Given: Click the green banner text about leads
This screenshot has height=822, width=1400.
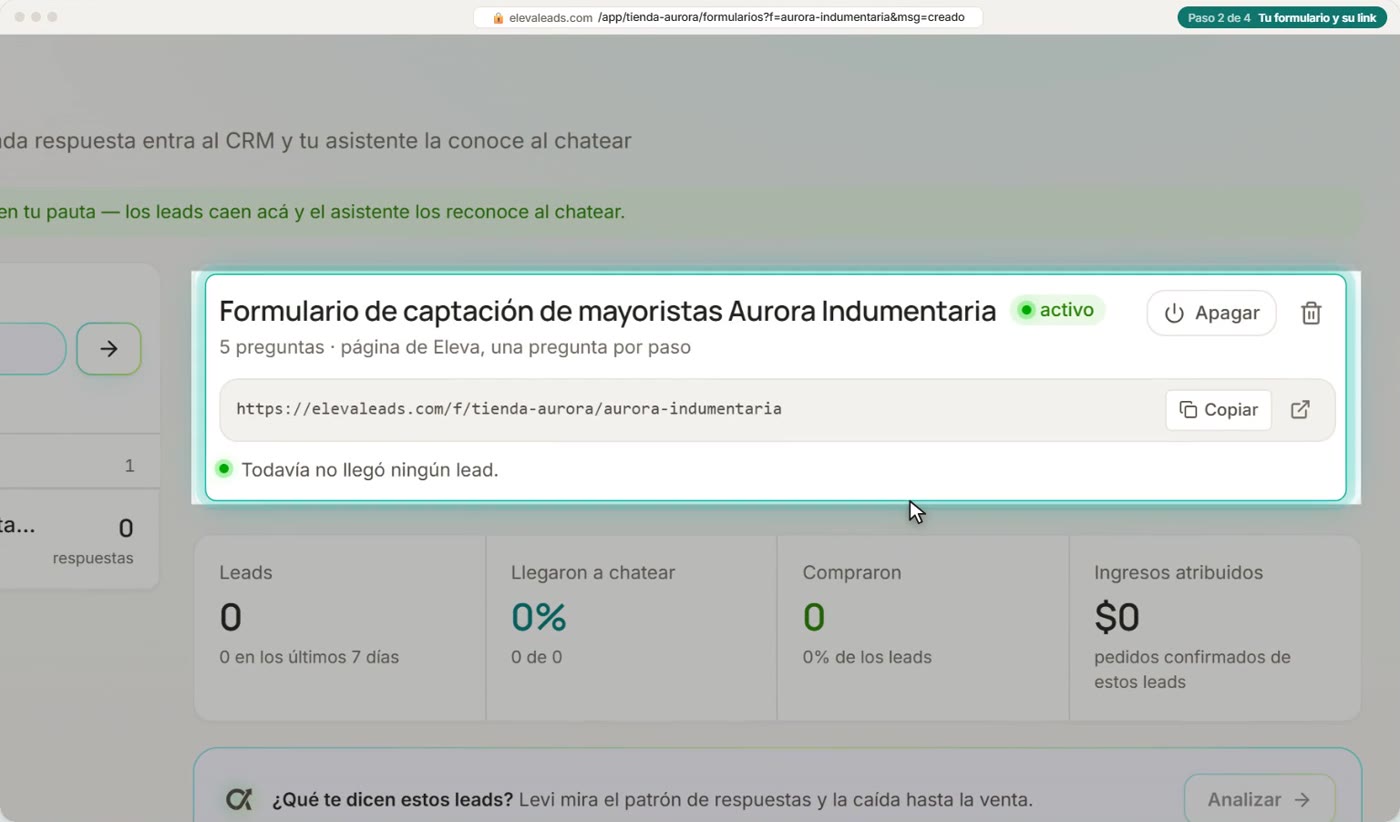Looking at the screenshot, I should coord(312,212).
